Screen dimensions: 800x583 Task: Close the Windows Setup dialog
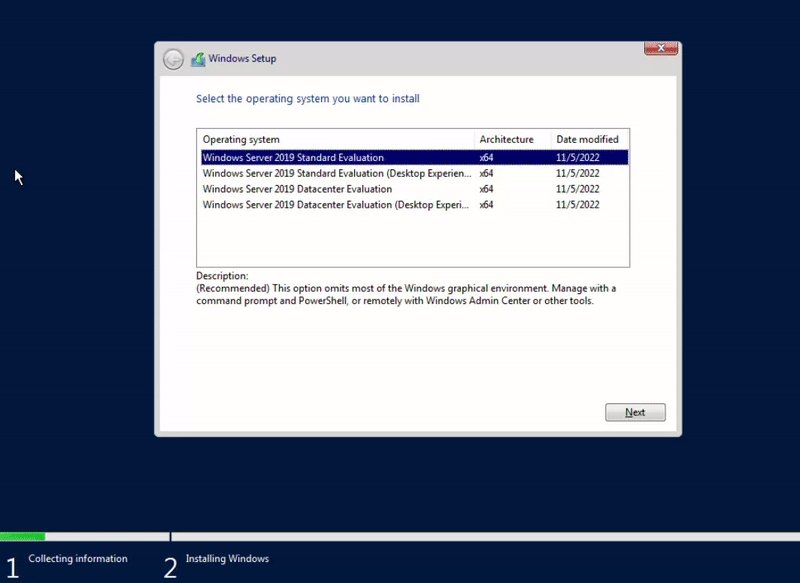pos(661,48)
